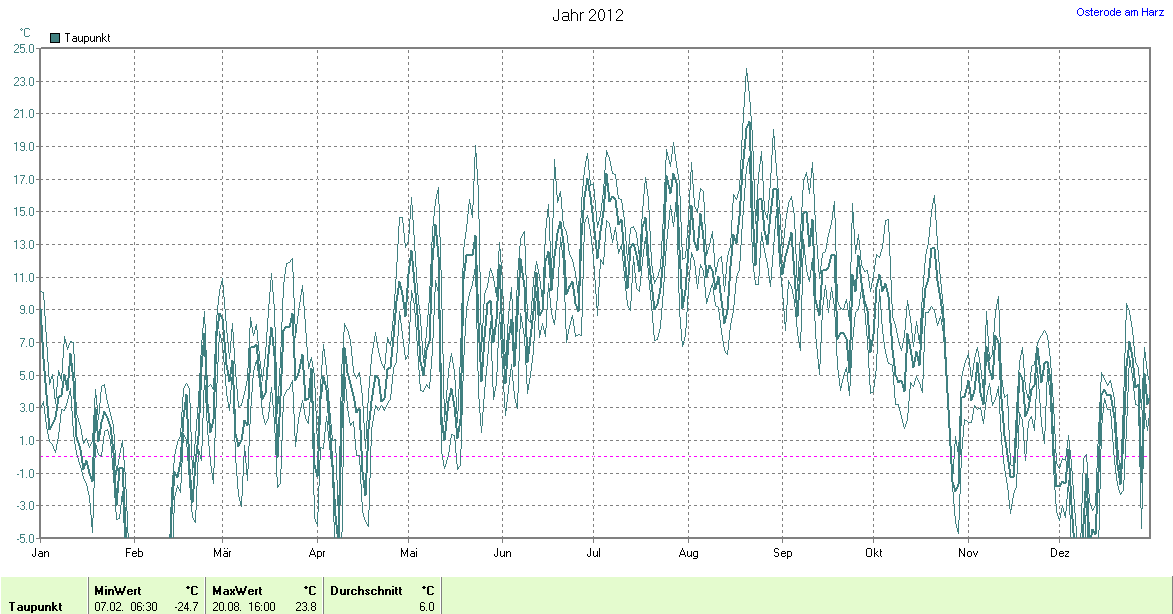
Task: Click the Taupunkt row label in the table
Action: [x=34, y=607]
